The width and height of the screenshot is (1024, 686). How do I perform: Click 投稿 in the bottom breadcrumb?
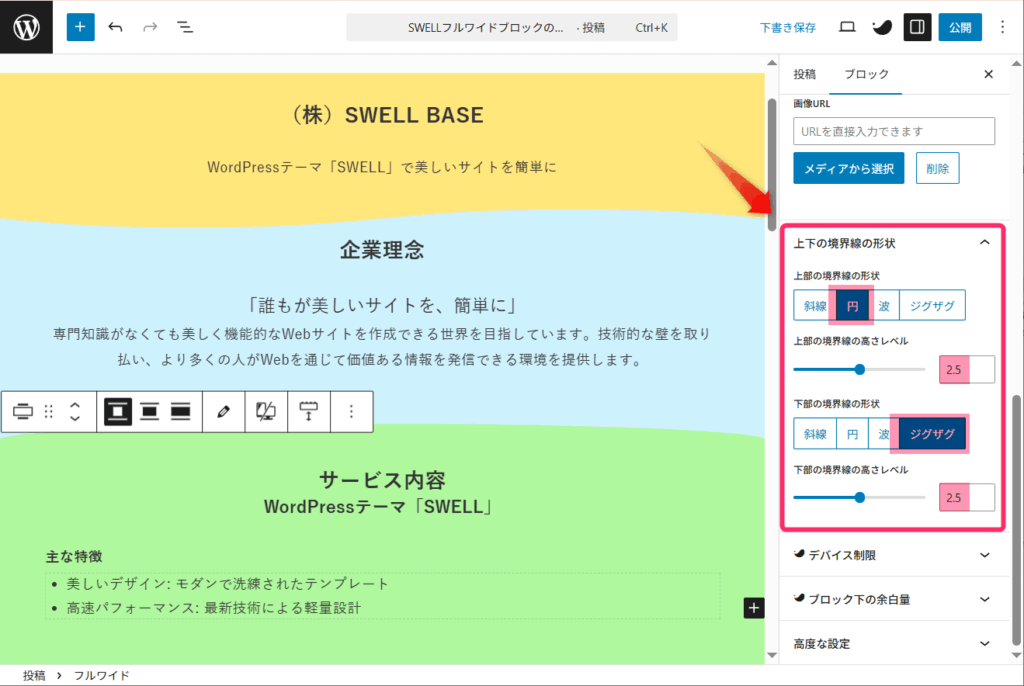pyautogui.click(x=34, y=676)
